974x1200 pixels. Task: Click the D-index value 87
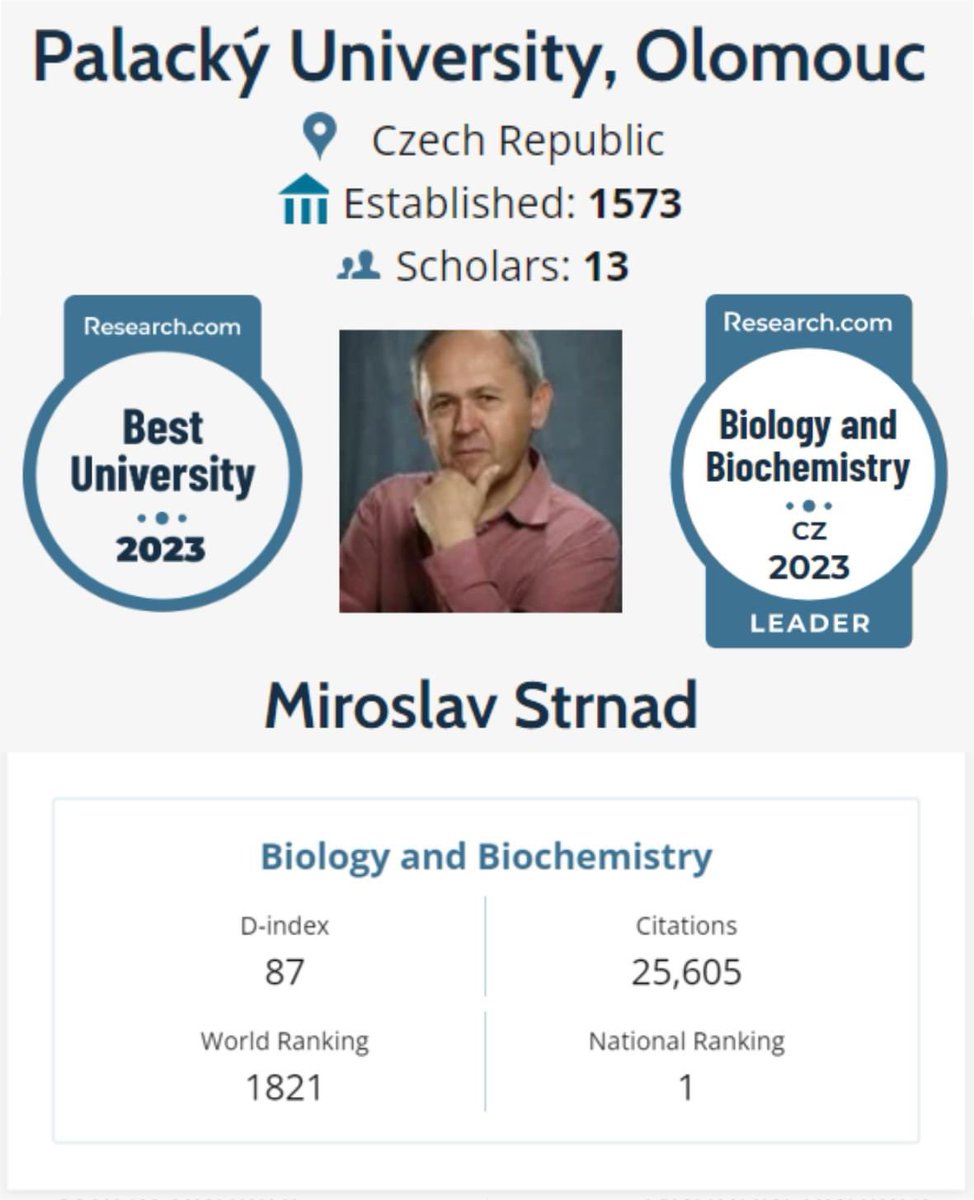(x=284, y=972)
